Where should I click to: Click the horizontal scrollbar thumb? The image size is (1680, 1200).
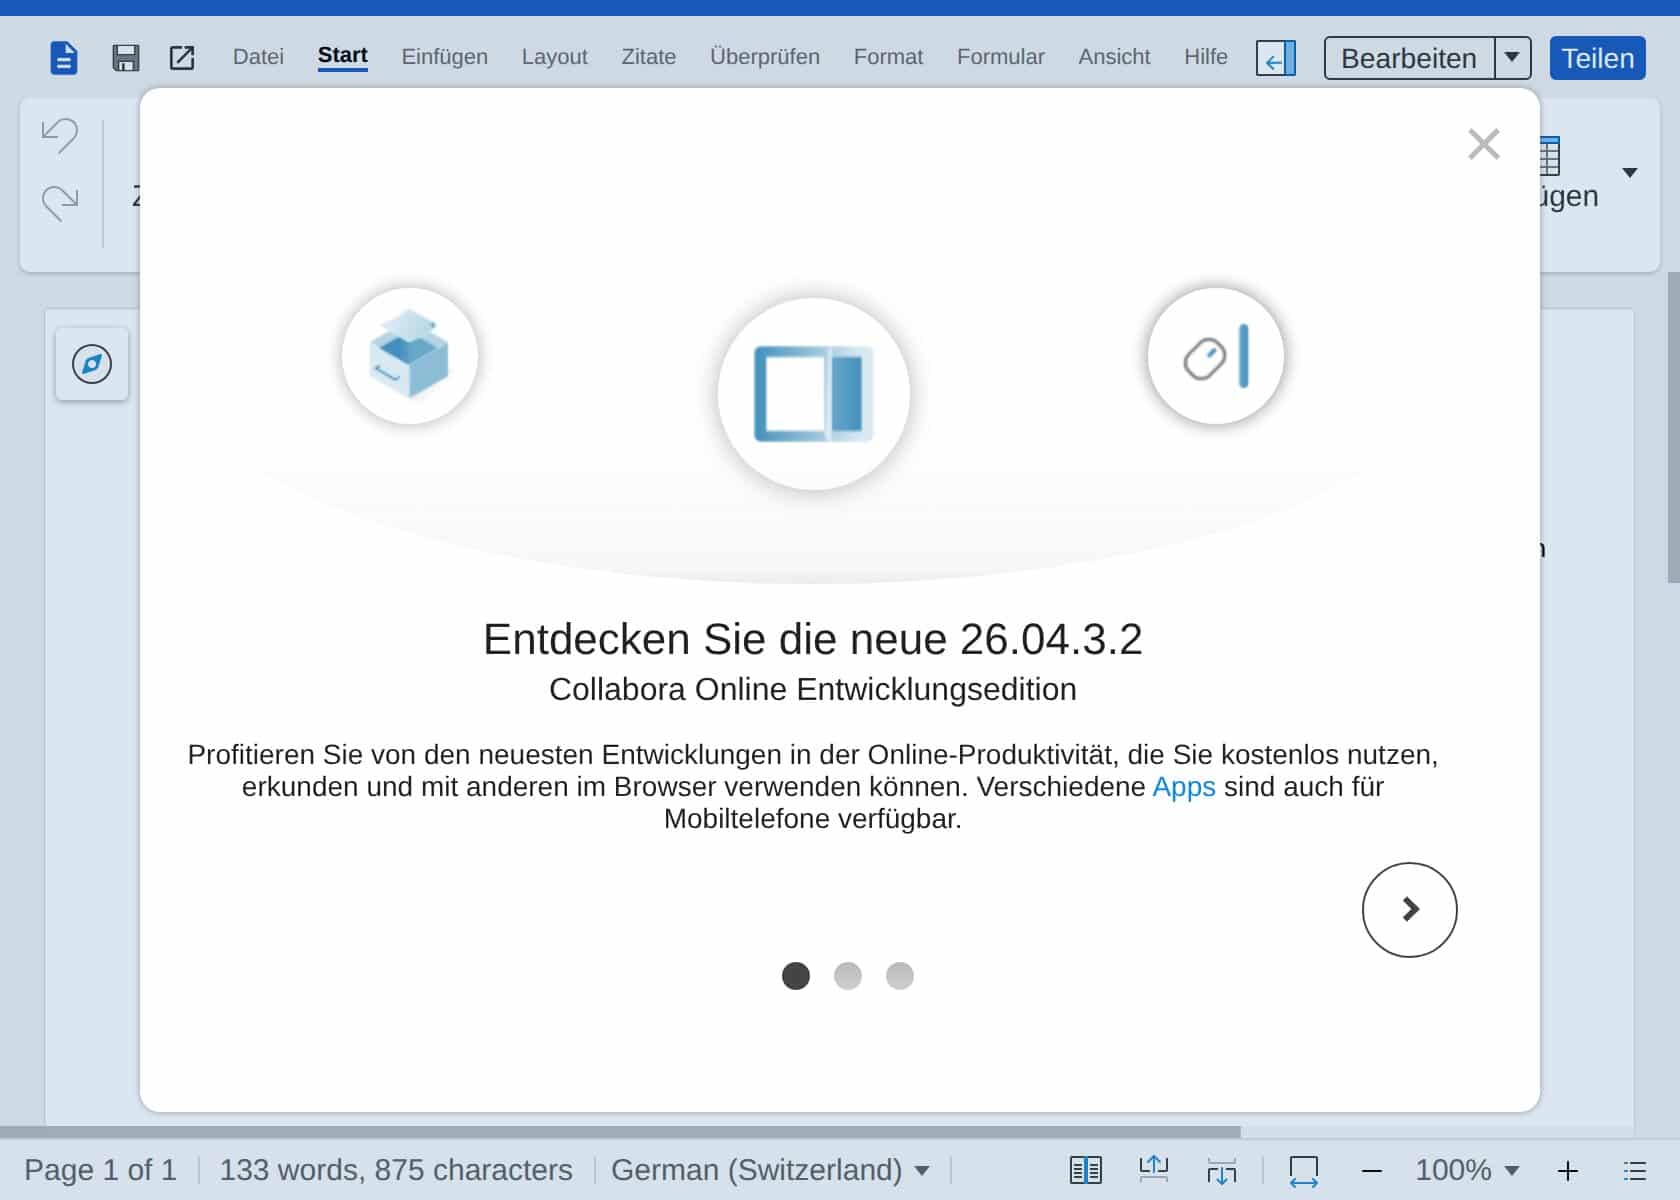pos(620,1132)
